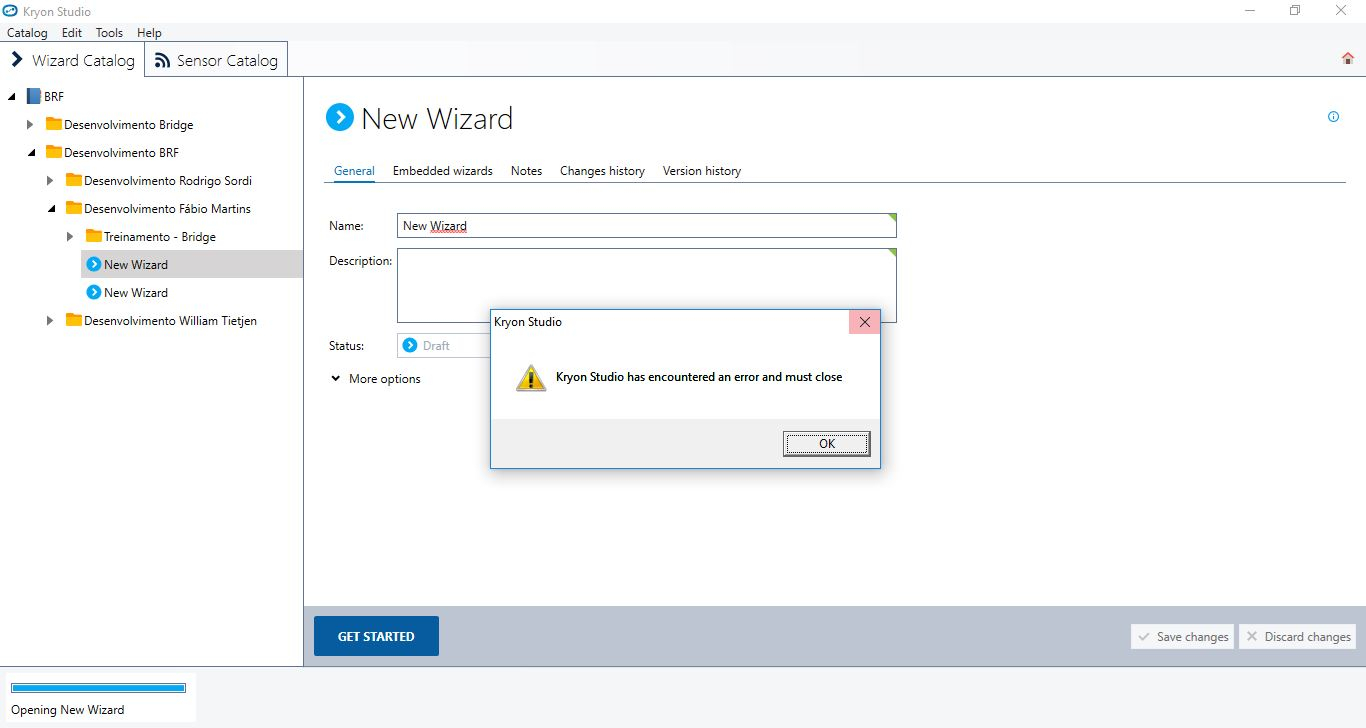Collapse the BRF root node
Image resolution: width=1366 pixels, height=728 pixels.
[11, 97]
